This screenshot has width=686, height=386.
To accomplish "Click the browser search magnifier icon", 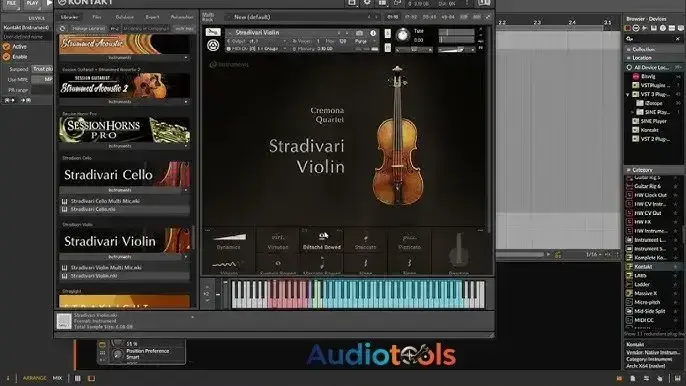I will click(x=630, y=39).
